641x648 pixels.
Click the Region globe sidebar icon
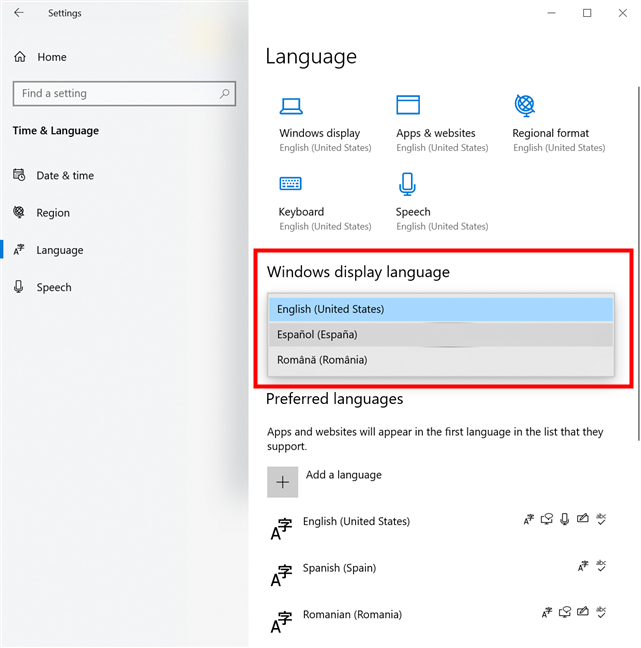click(x=19, y=212)
